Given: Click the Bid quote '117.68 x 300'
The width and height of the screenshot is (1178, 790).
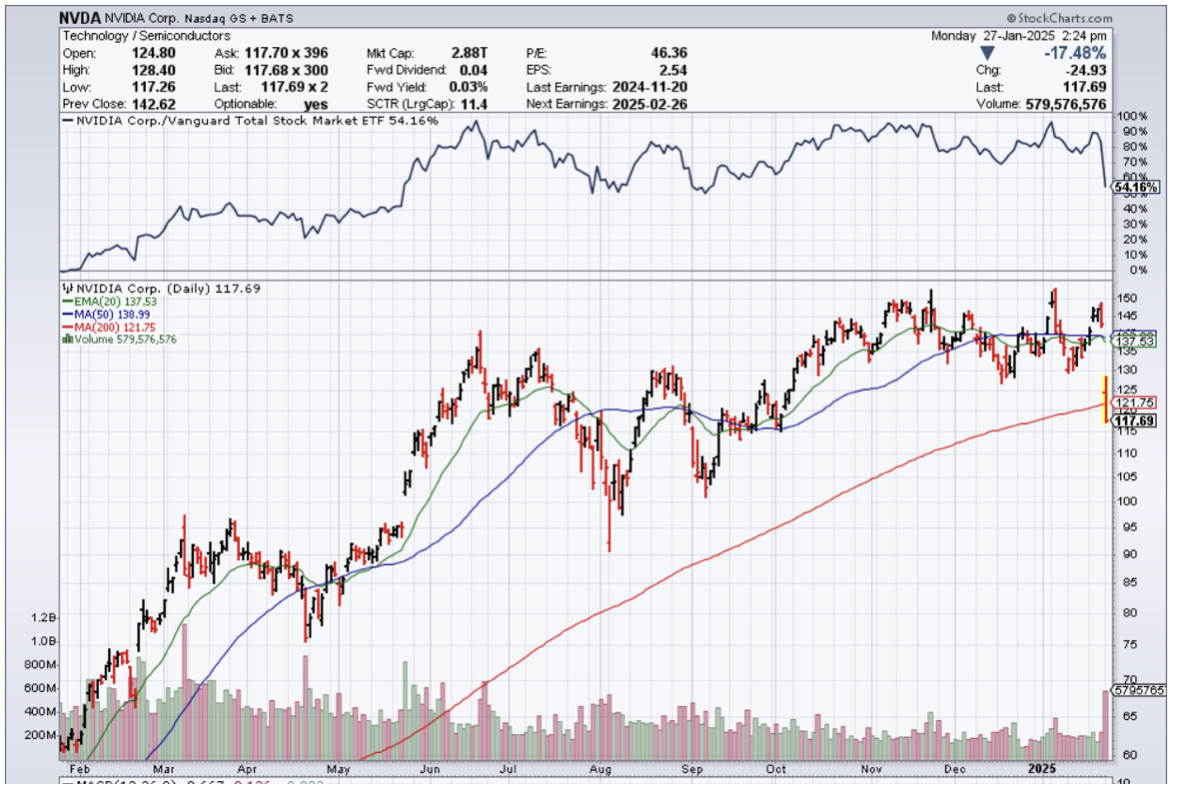Looking at the screenshot, I should pyautogui.click(x=286, y=70).
